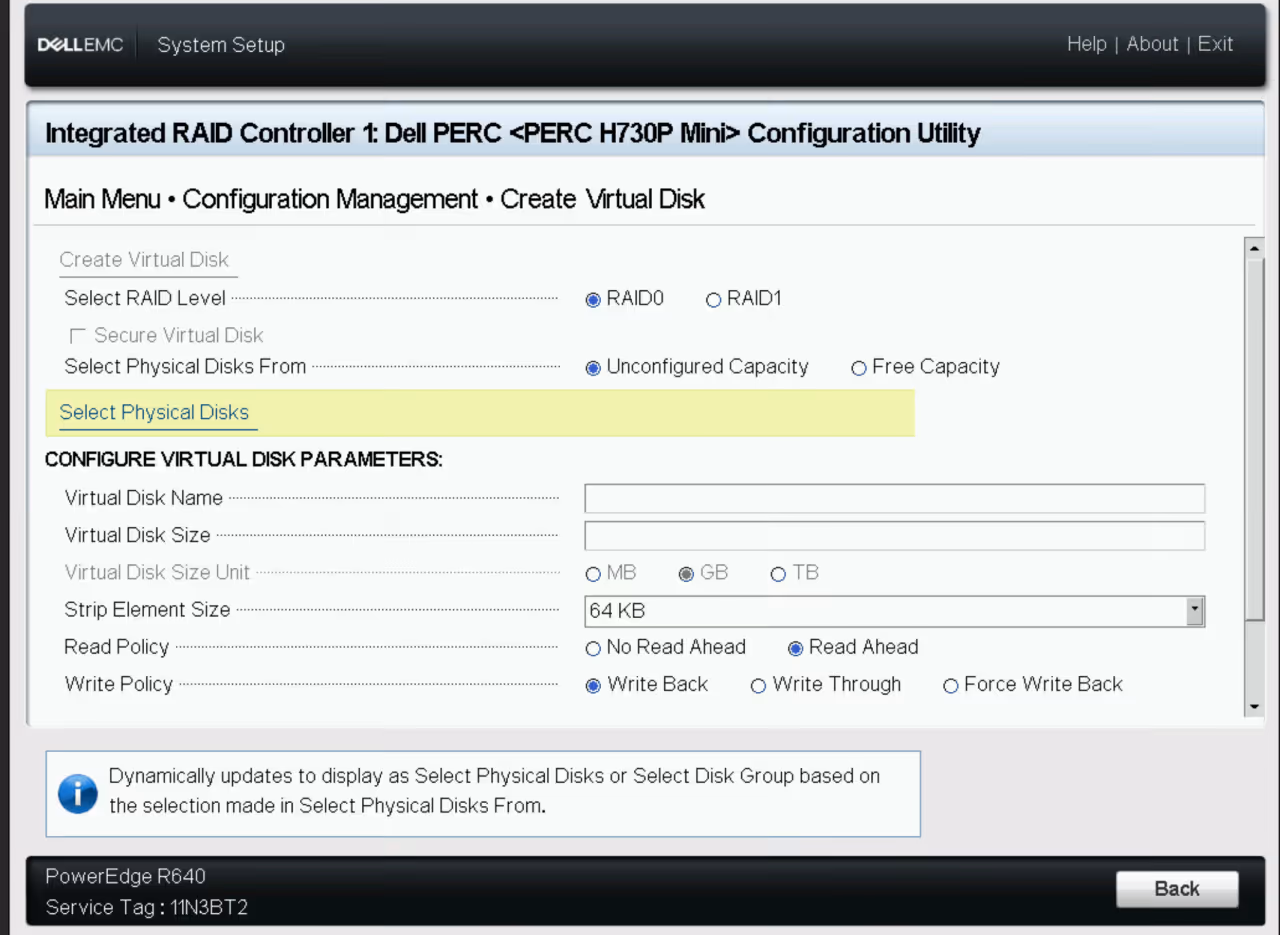1280x935 pixels.
Task: Click the Write Policy label
Action: click(118, 685)
